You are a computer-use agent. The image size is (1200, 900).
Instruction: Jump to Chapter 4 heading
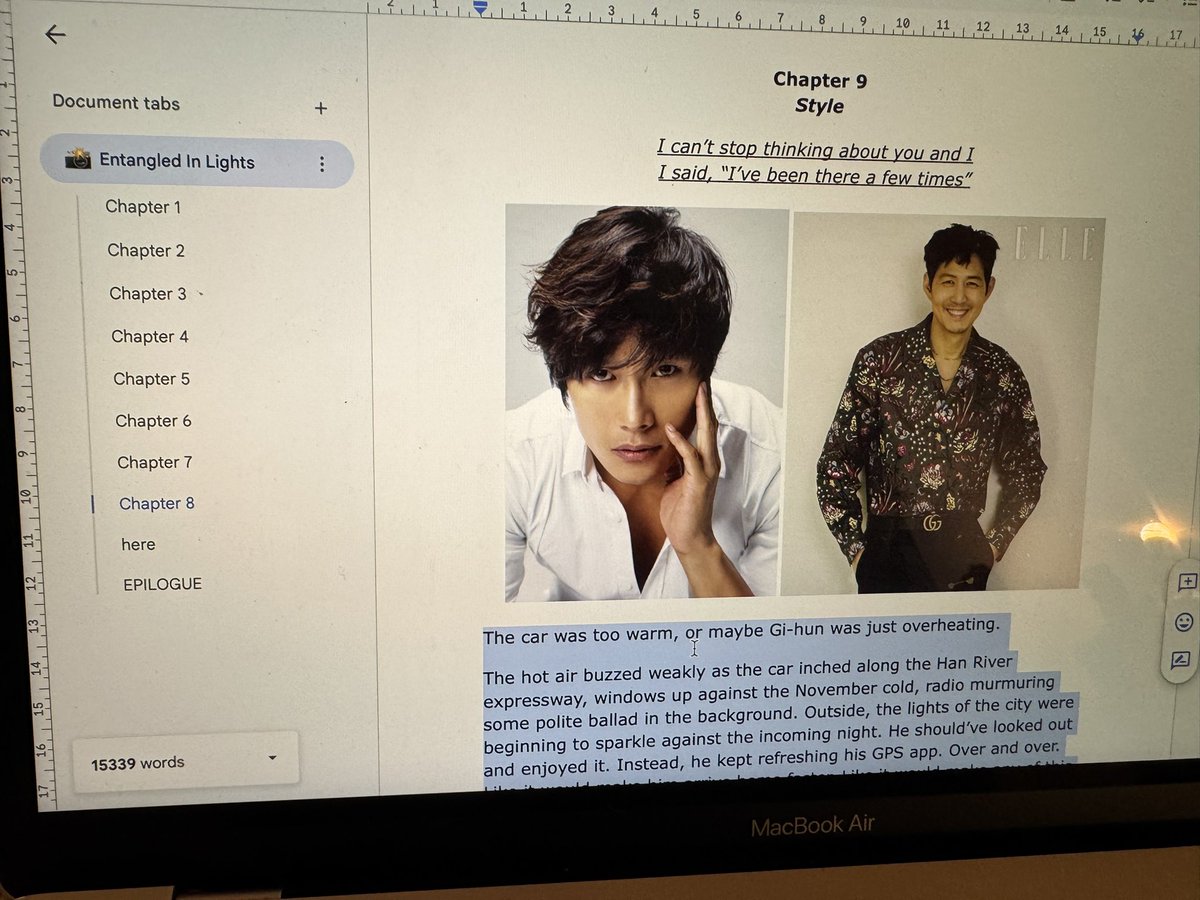coord(150,337)
